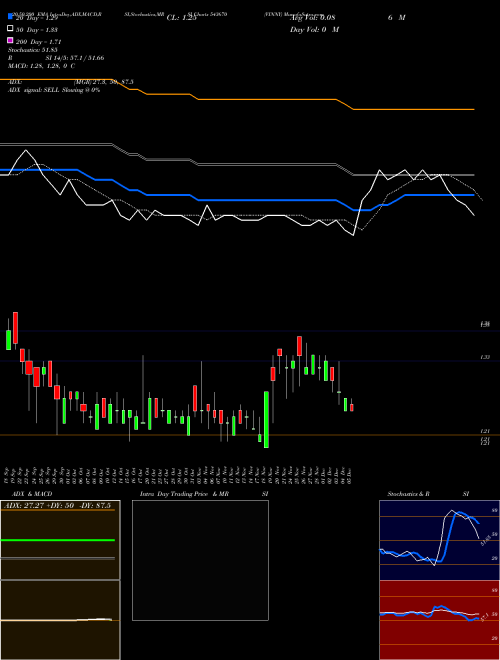Click the white 50 Day legend swatch
The height and width of the screenshot is (660, 500).
(10, 28)
